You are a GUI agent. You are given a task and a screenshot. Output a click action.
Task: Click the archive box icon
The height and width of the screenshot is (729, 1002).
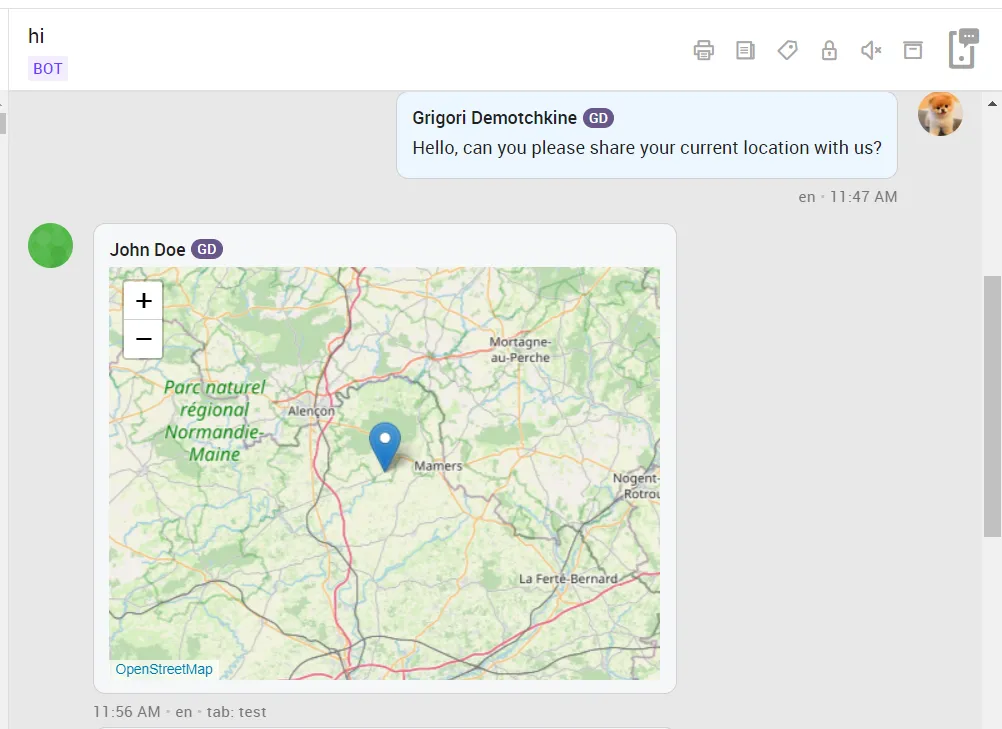pyautogui.click(x=913, y=50)
